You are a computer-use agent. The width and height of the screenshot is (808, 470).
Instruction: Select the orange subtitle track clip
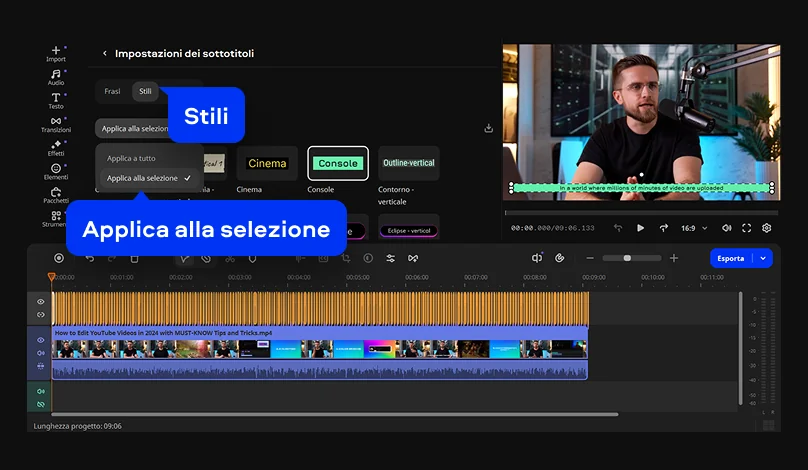tap(320, 309)
